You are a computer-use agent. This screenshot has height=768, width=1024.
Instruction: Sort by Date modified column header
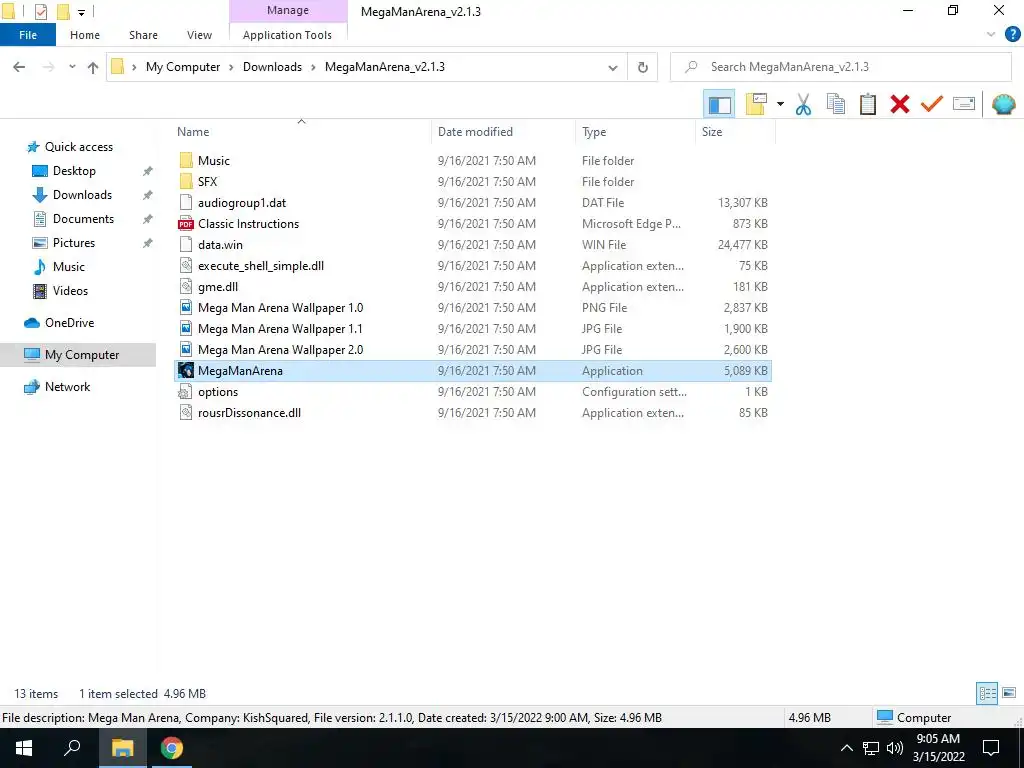[x=504, y=132]
